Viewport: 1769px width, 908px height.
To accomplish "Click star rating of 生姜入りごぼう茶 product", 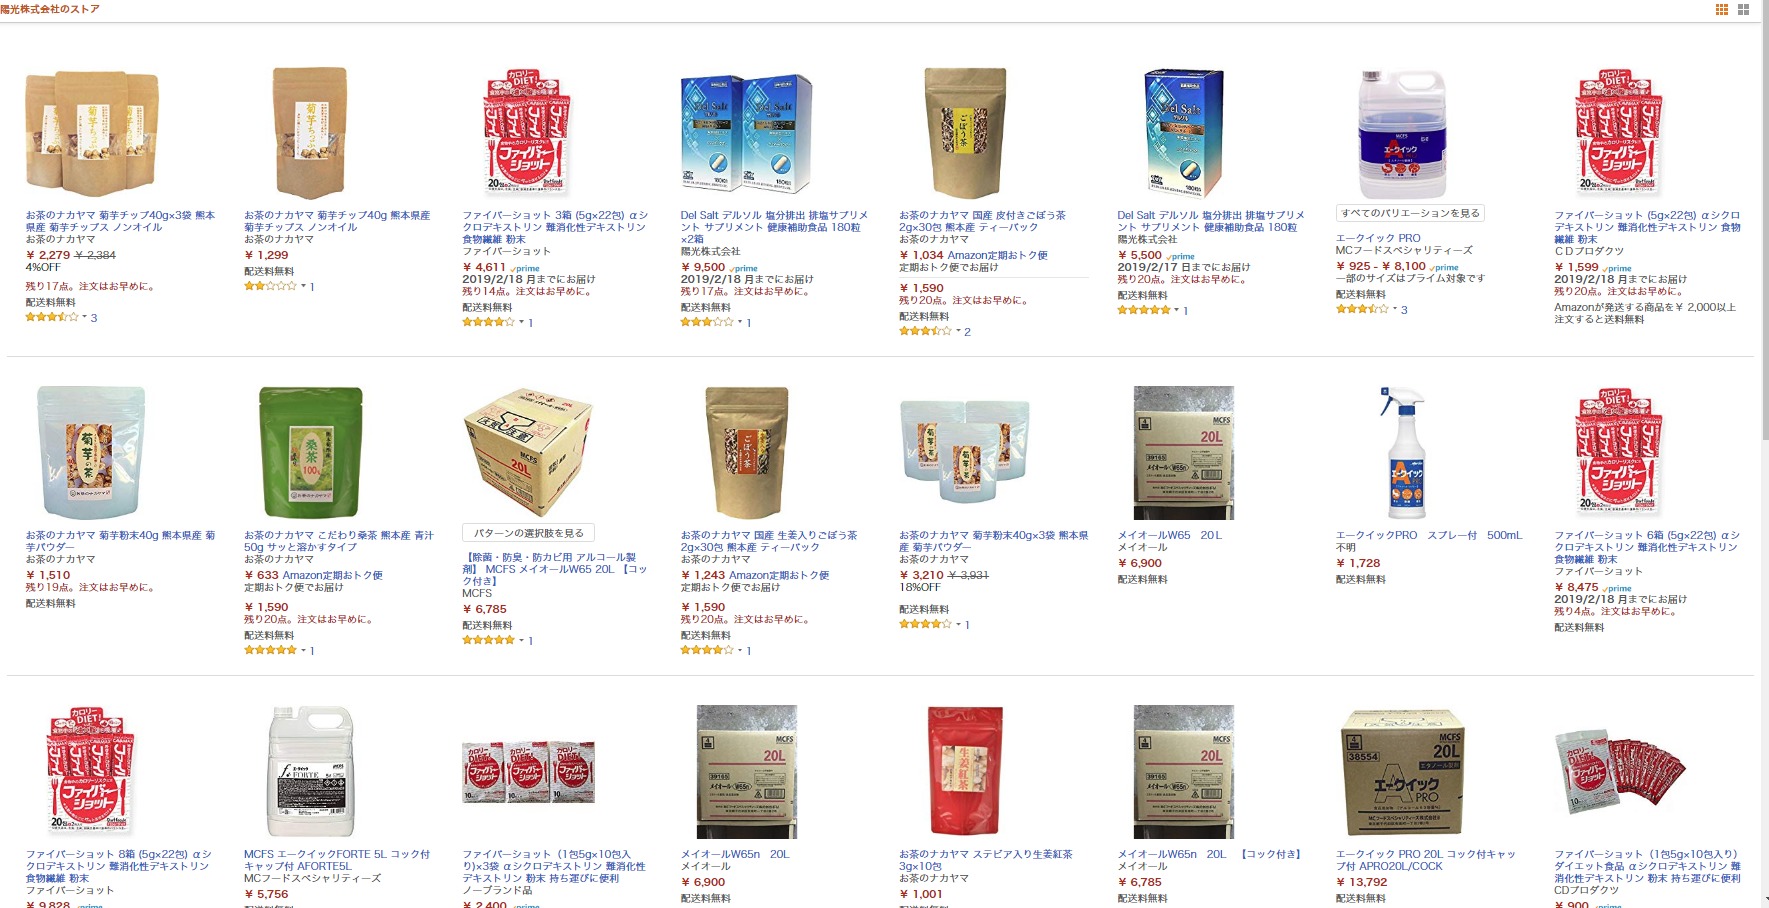I will pyautogui.click(x=707, y=650).
